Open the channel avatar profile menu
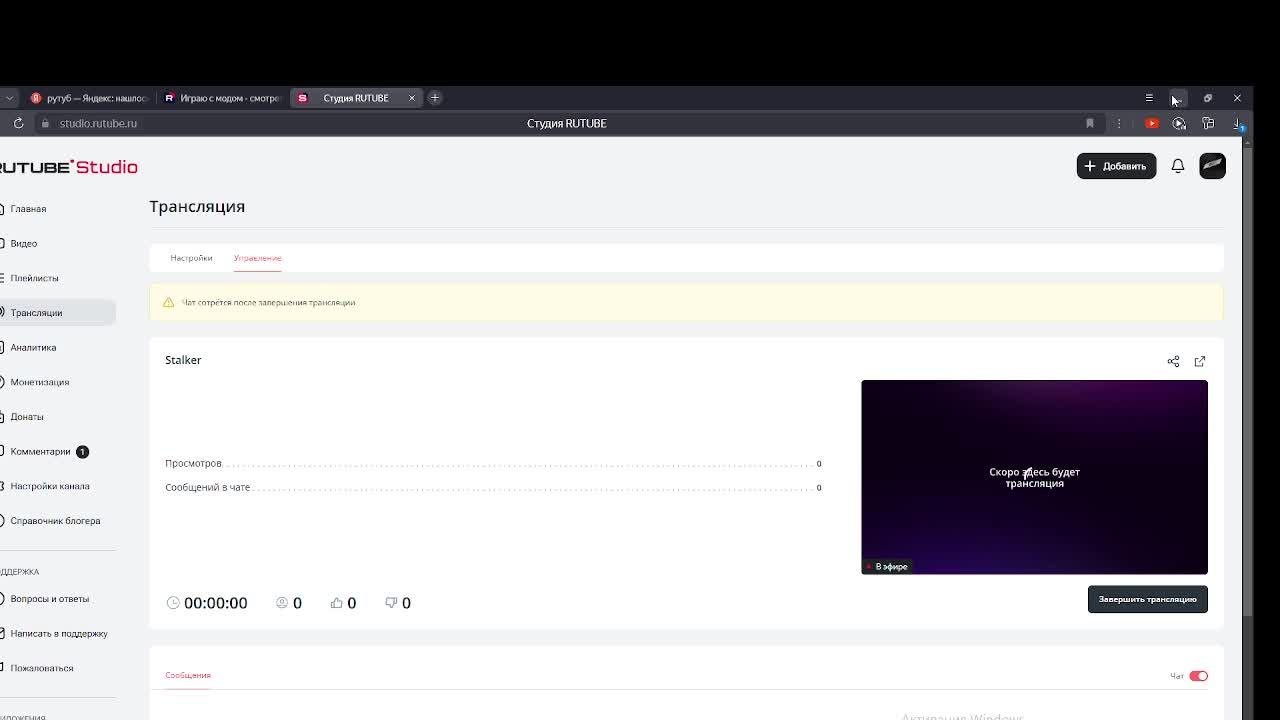 tap(1212, 166)
